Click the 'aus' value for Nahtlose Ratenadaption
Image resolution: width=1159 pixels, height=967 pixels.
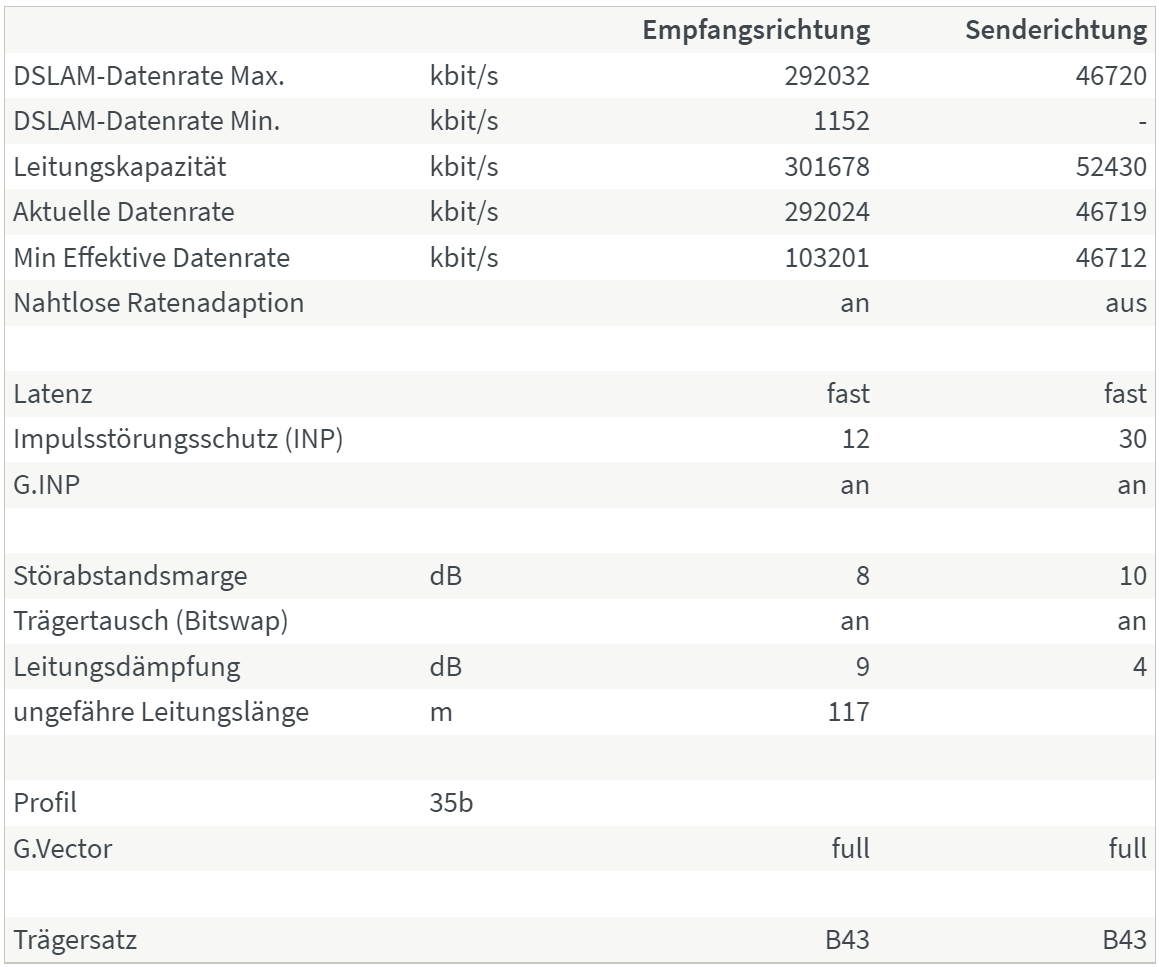click(x=1126, y=303)
